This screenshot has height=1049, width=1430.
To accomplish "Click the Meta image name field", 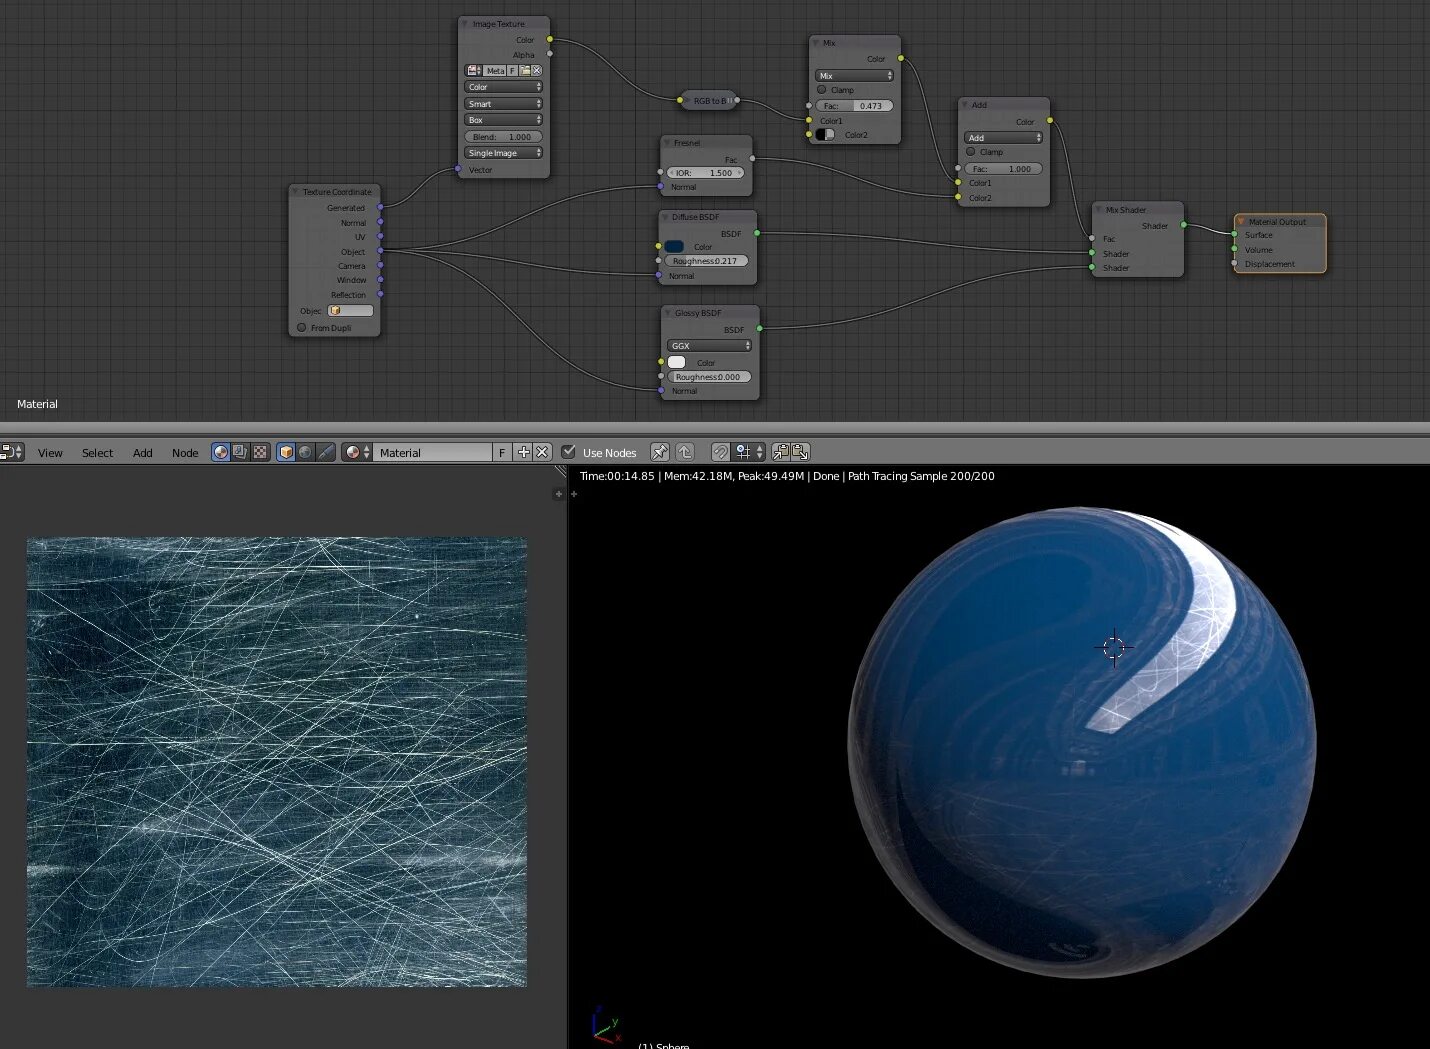I will click(495, 71).
